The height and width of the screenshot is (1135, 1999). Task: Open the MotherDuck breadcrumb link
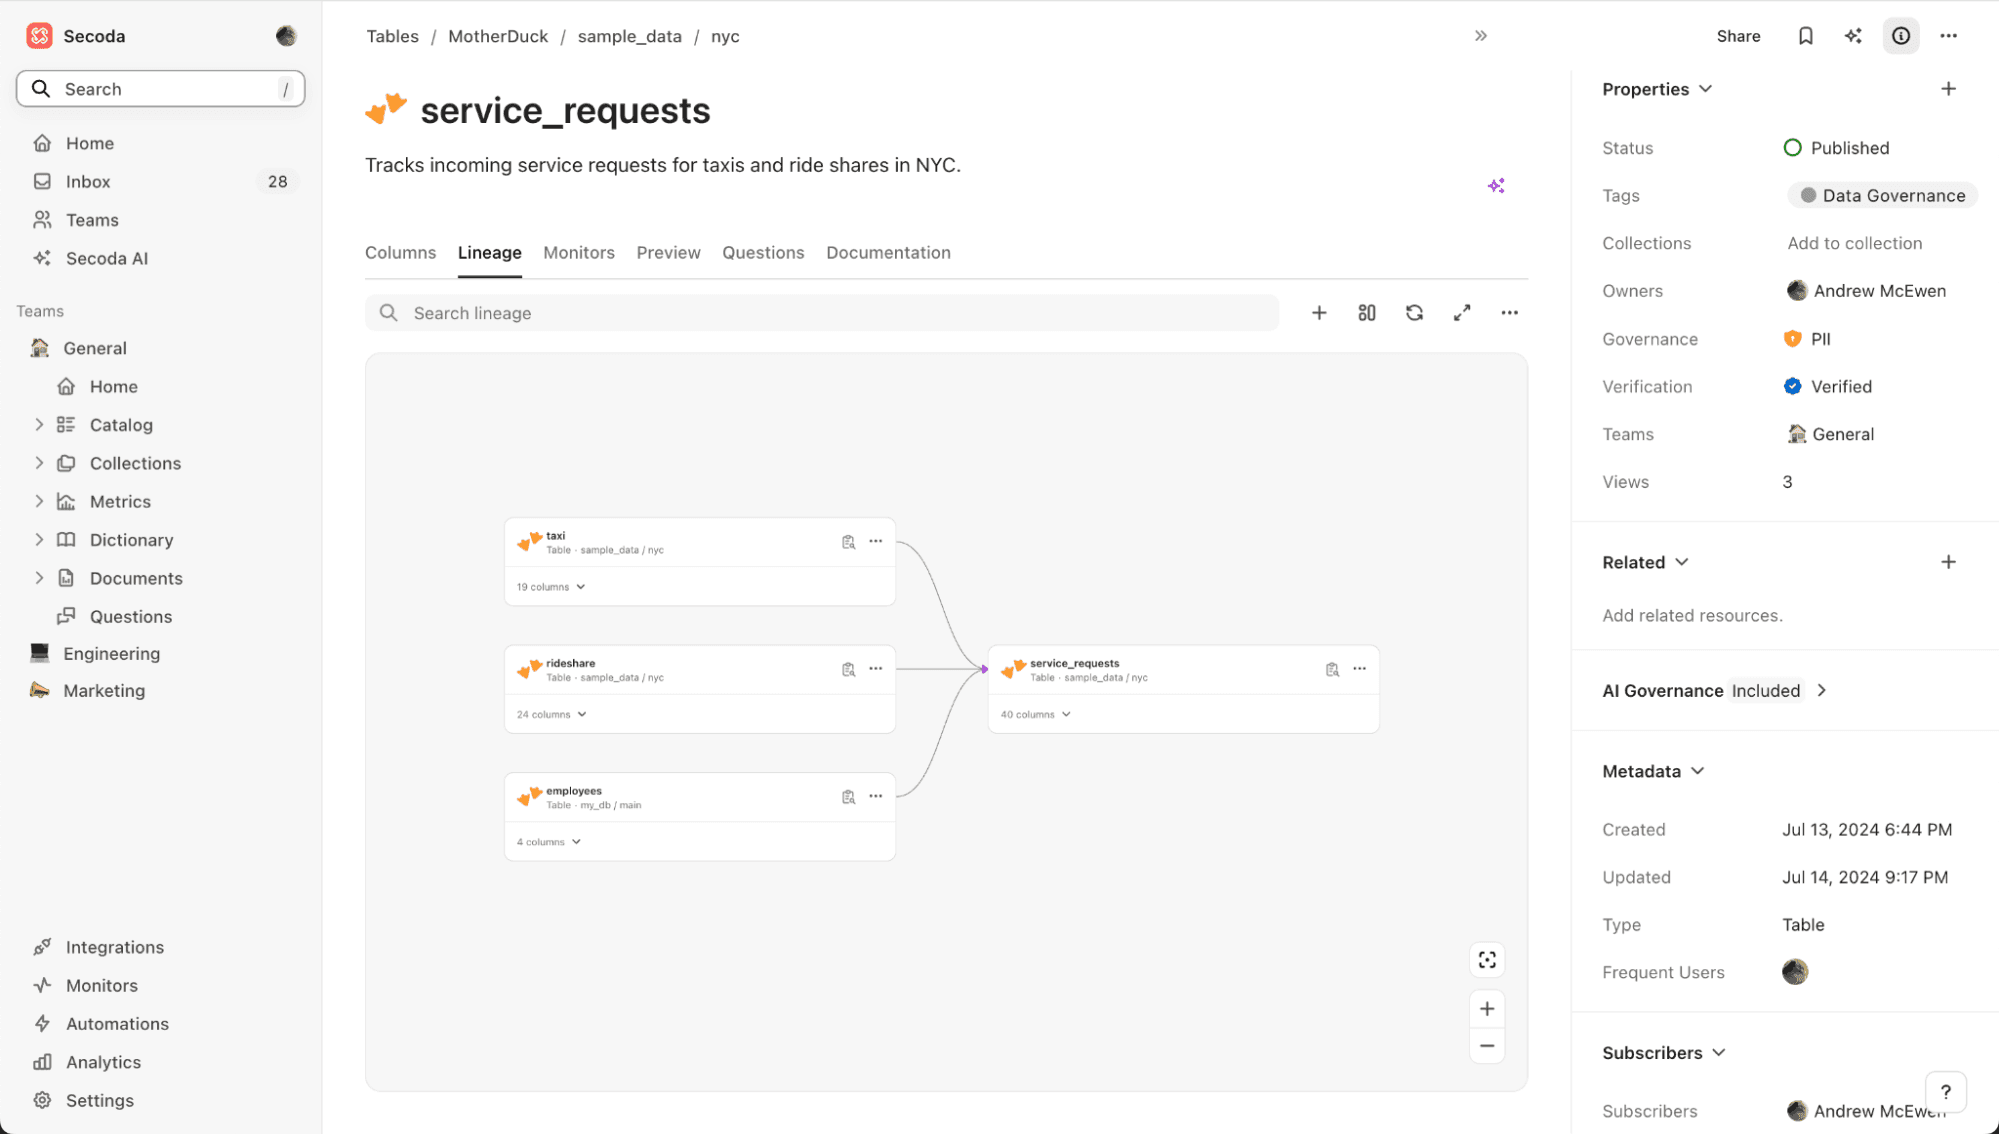[x=498, y=36]
